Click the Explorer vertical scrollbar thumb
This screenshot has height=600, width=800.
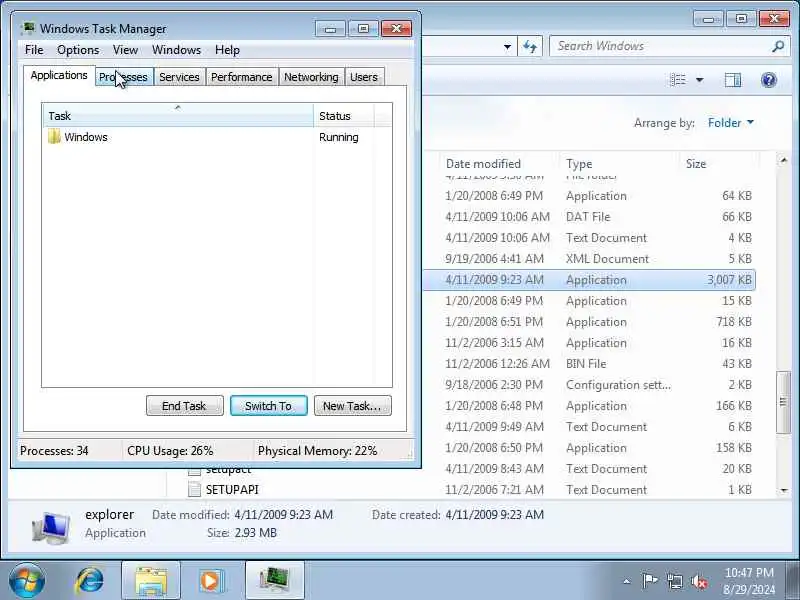tap(783, 403)
